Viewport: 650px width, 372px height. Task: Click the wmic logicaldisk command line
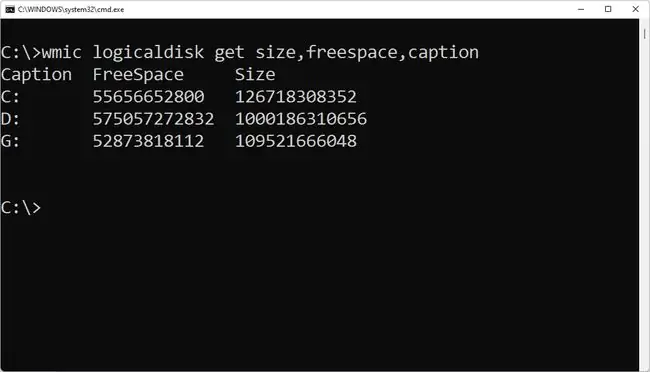(x=240, y=53)
